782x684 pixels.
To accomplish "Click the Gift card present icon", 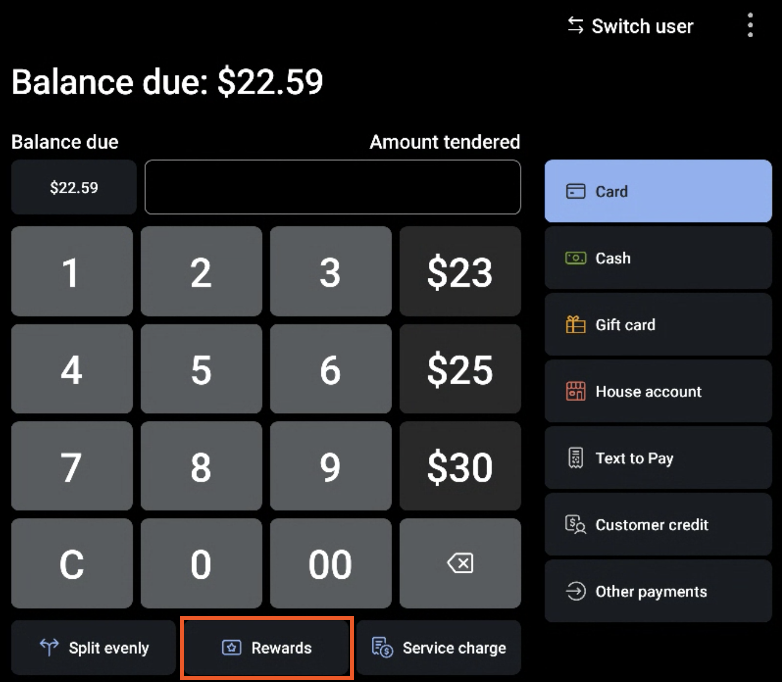I will pos(575,325).
